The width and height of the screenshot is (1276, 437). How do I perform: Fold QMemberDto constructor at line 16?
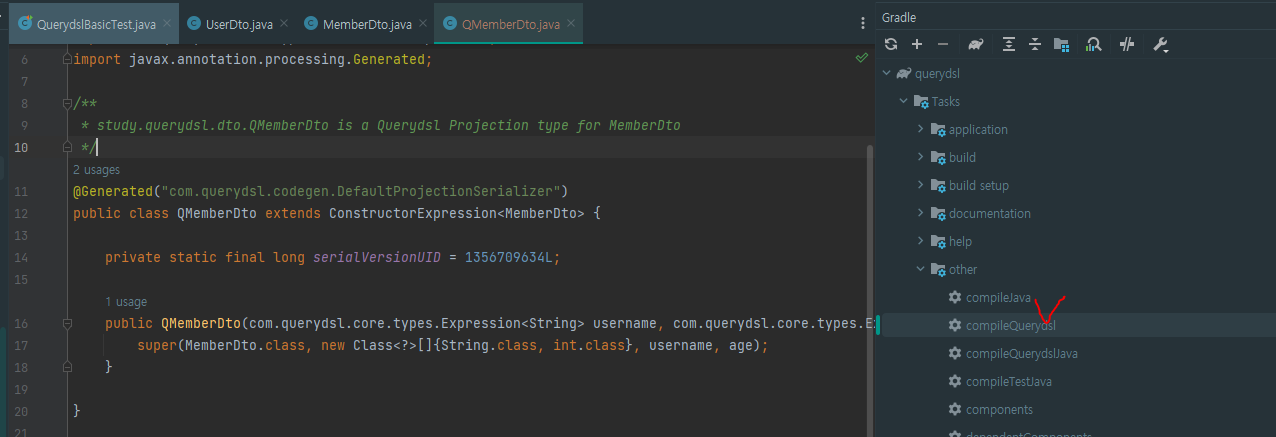pyautogui.click(x=67, y=323)
